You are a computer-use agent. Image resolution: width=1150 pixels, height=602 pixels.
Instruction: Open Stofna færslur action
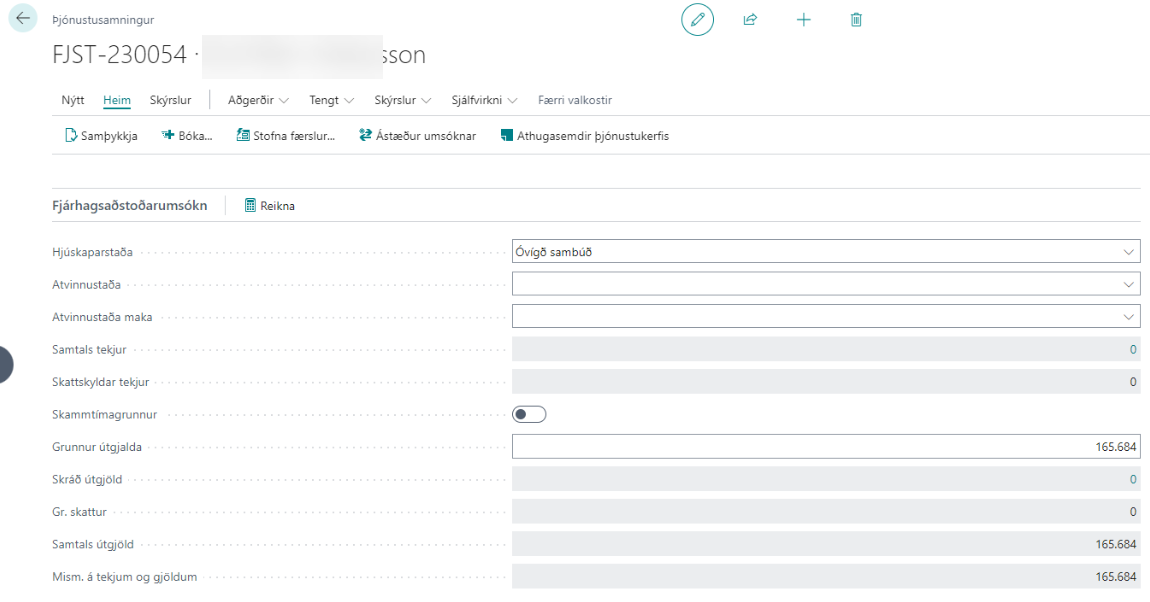point(285,136)
